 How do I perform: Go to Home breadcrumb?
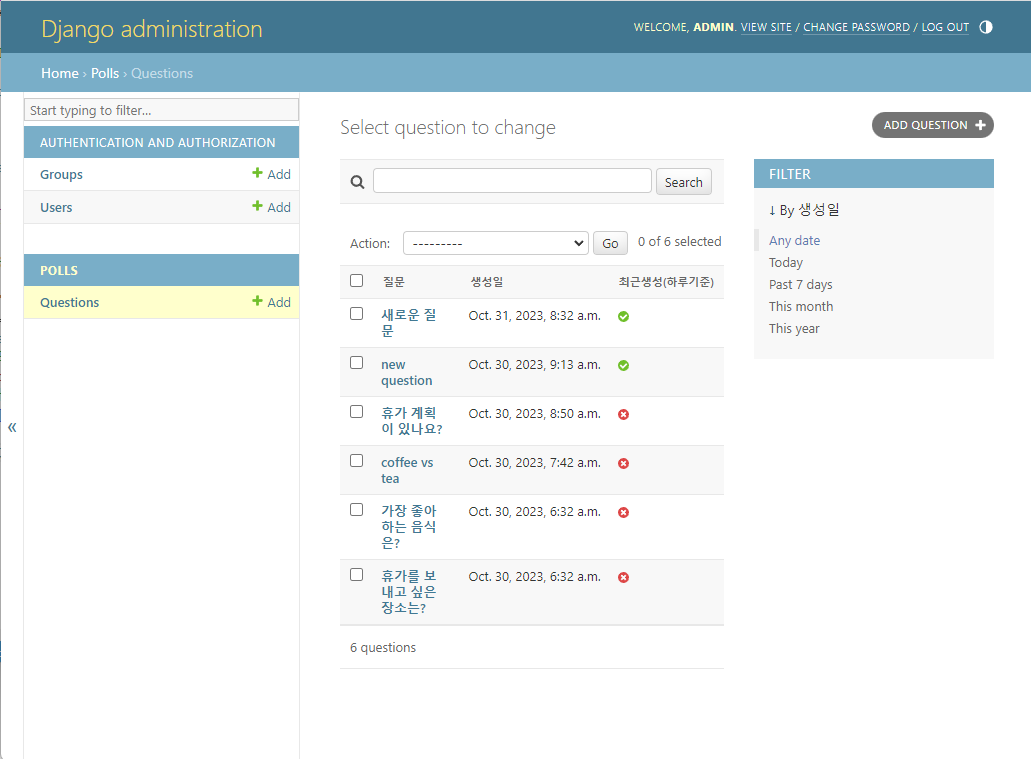pos(60,73)
